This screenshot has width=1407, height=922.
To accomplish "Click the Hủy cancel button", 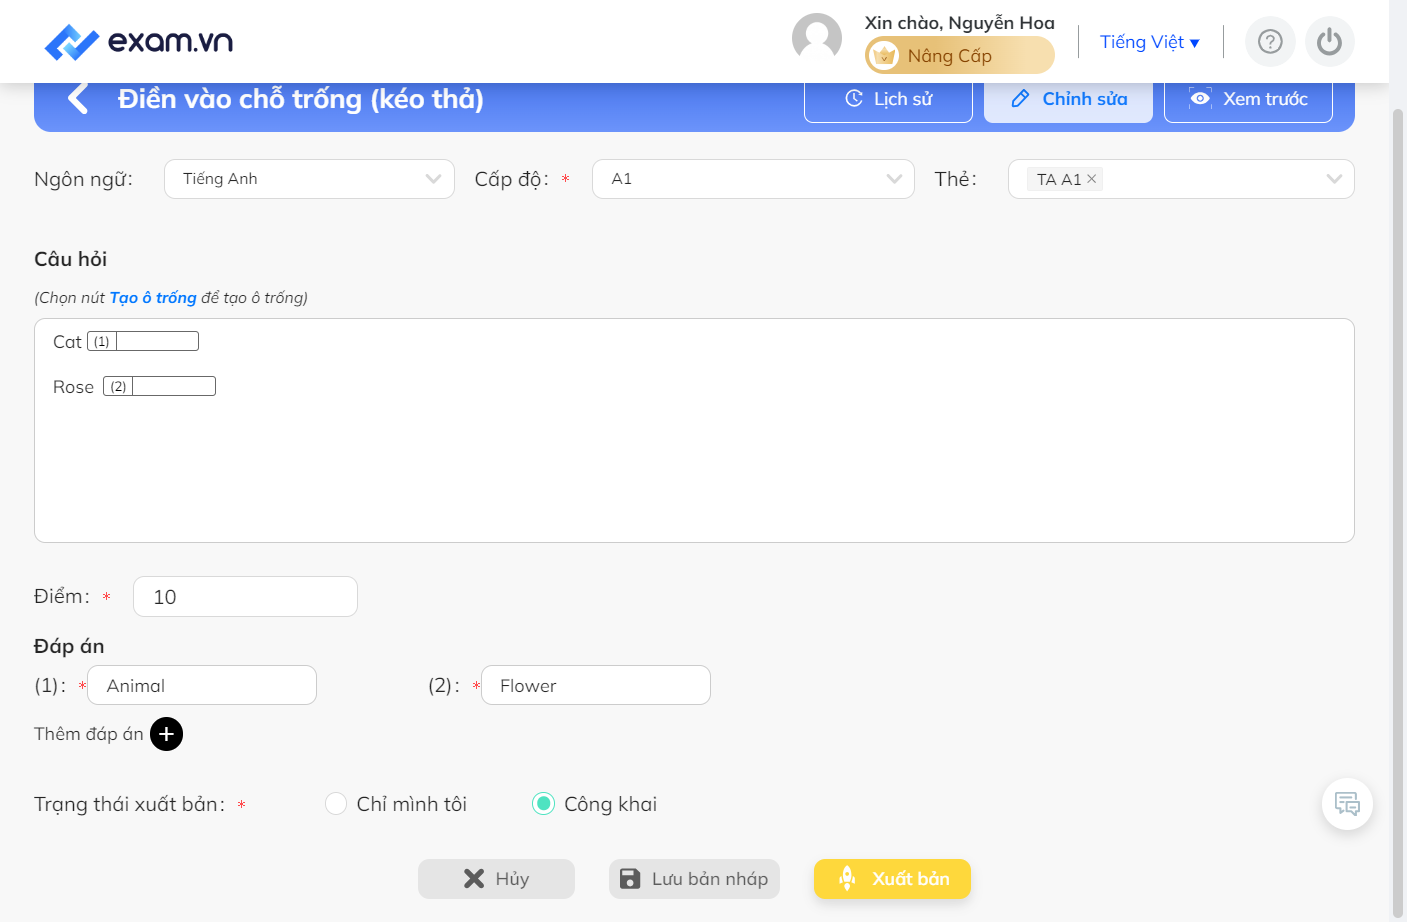I will point(496,879).
